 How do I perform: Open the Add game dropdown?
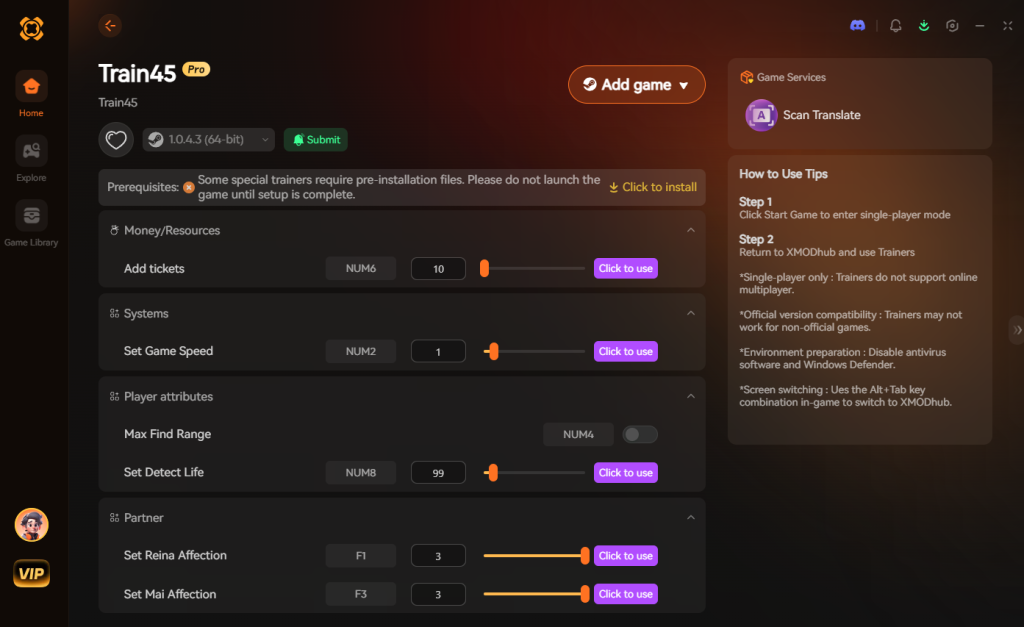[x=637, y=84]
